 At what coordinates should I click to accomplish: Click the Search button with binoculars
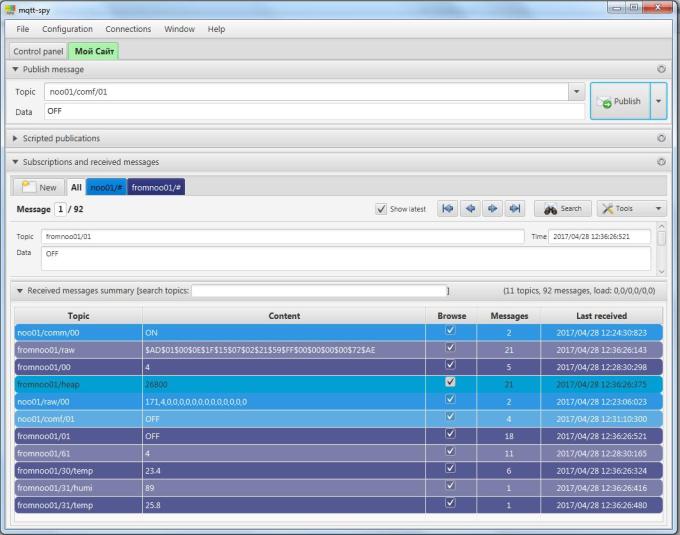[x=563, y=209]
